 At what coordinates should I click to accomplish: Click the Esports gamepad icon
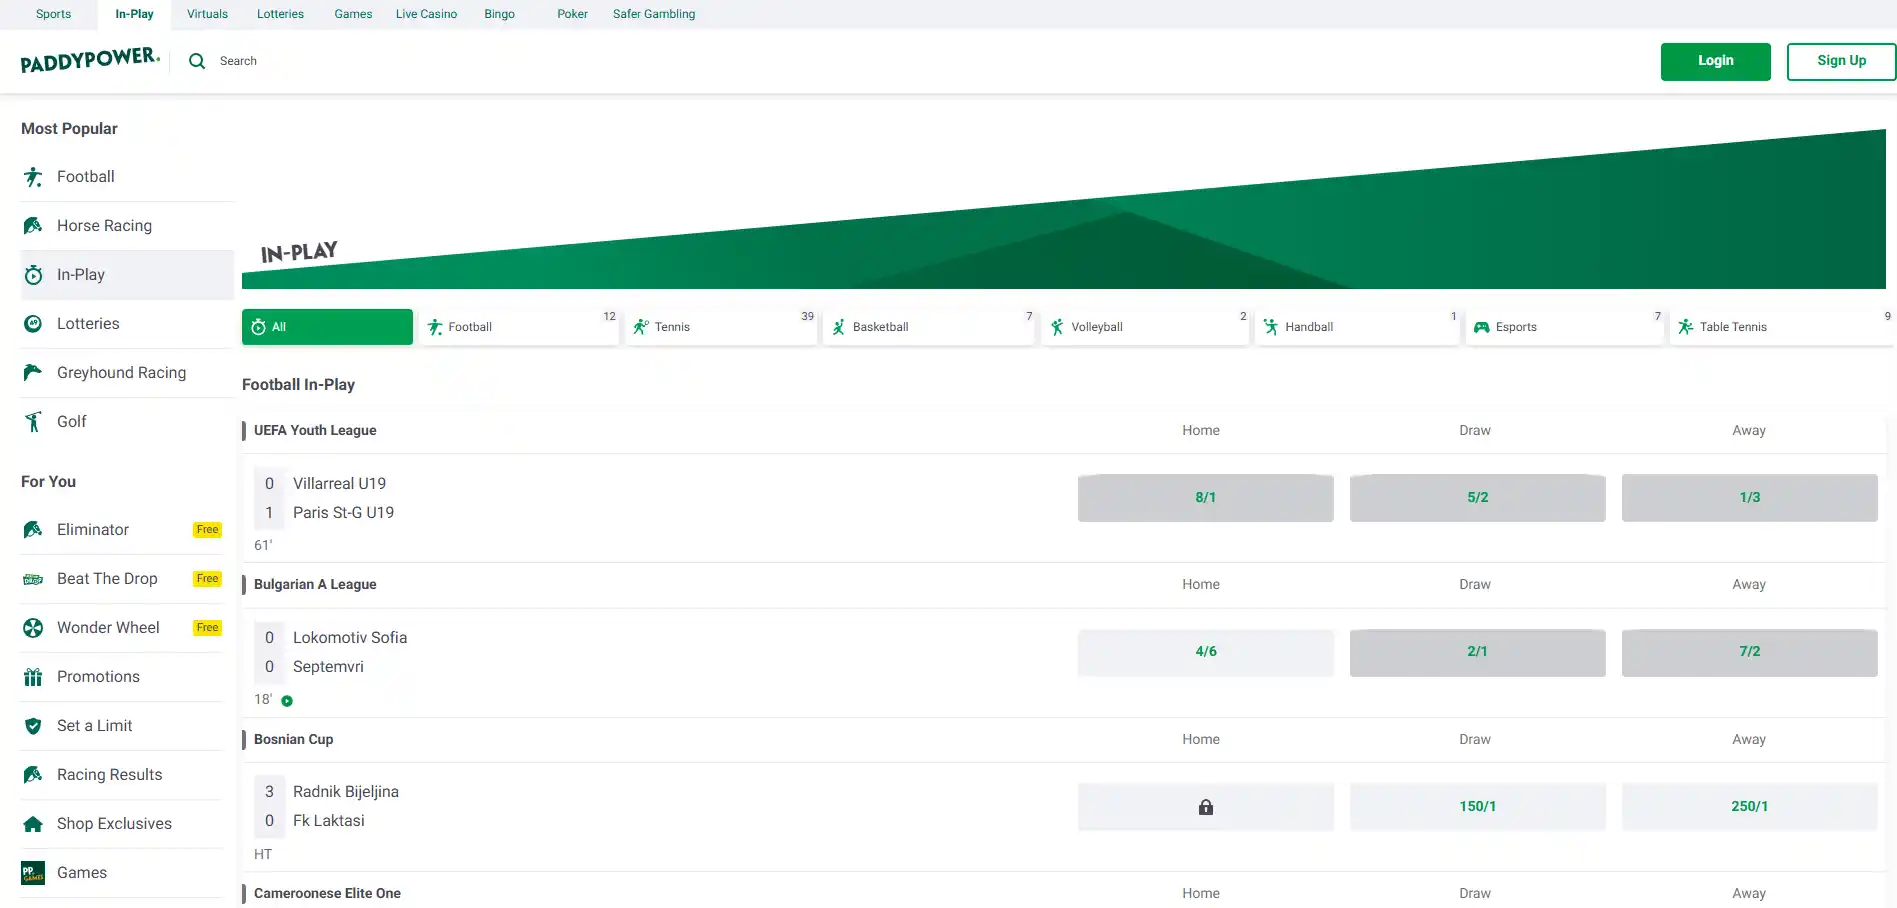coord(1482,327)
